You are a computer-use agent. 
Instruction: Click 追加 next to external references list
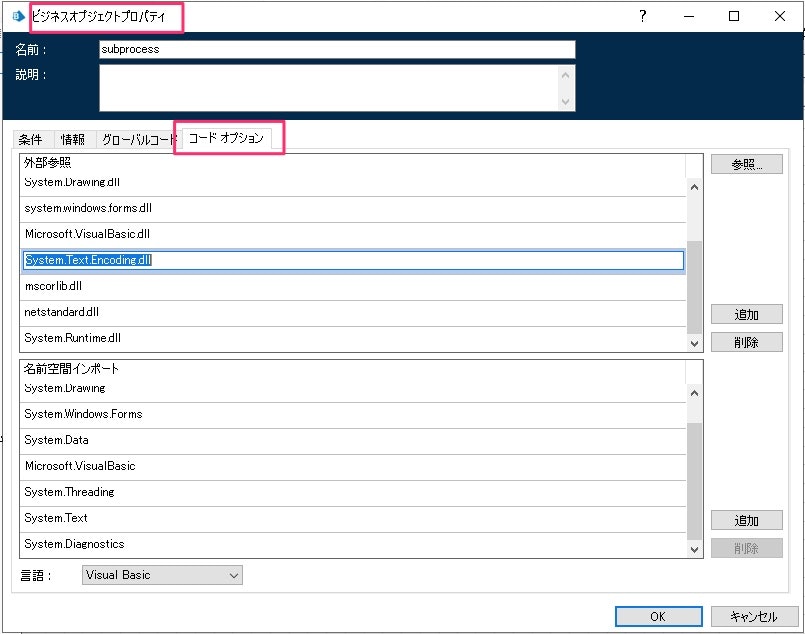pyautogui.click(x=746, y=314)
